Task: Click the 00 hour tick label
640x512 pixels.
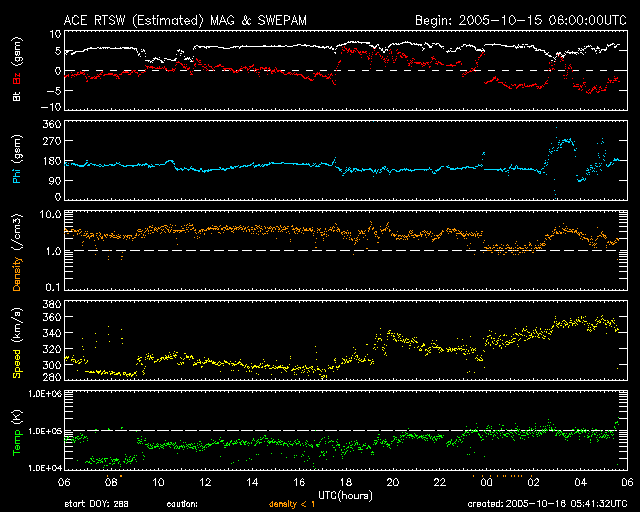Action: [487, 483]
